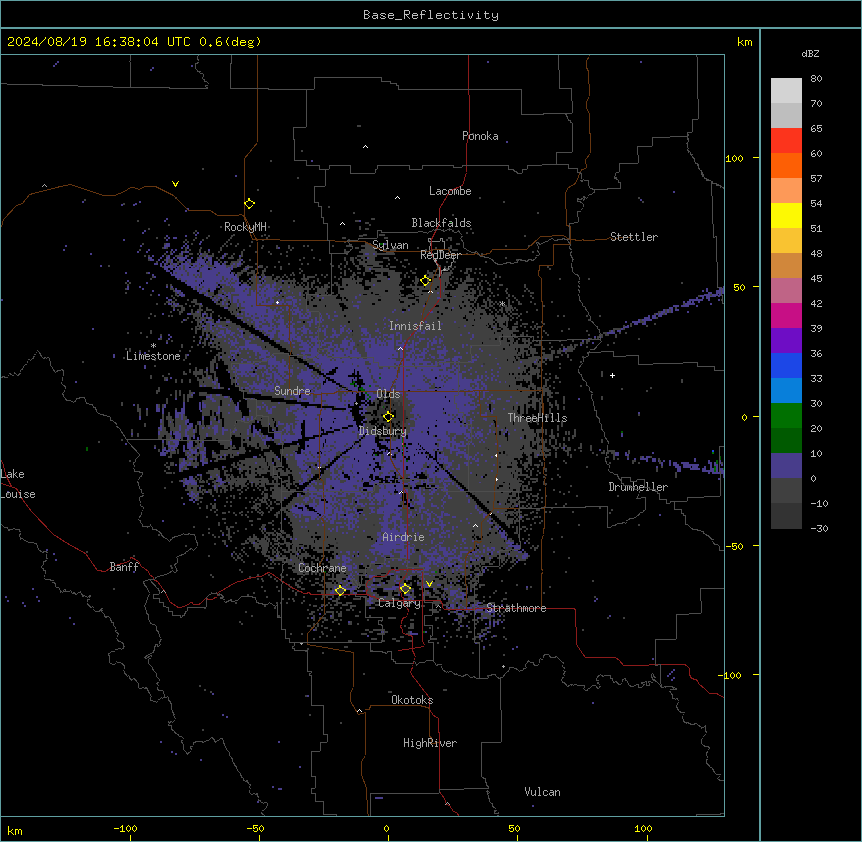Pick the yellow diamond marker under the Cochrane label
The image size is (862, 842).
(x=340, y=590)
